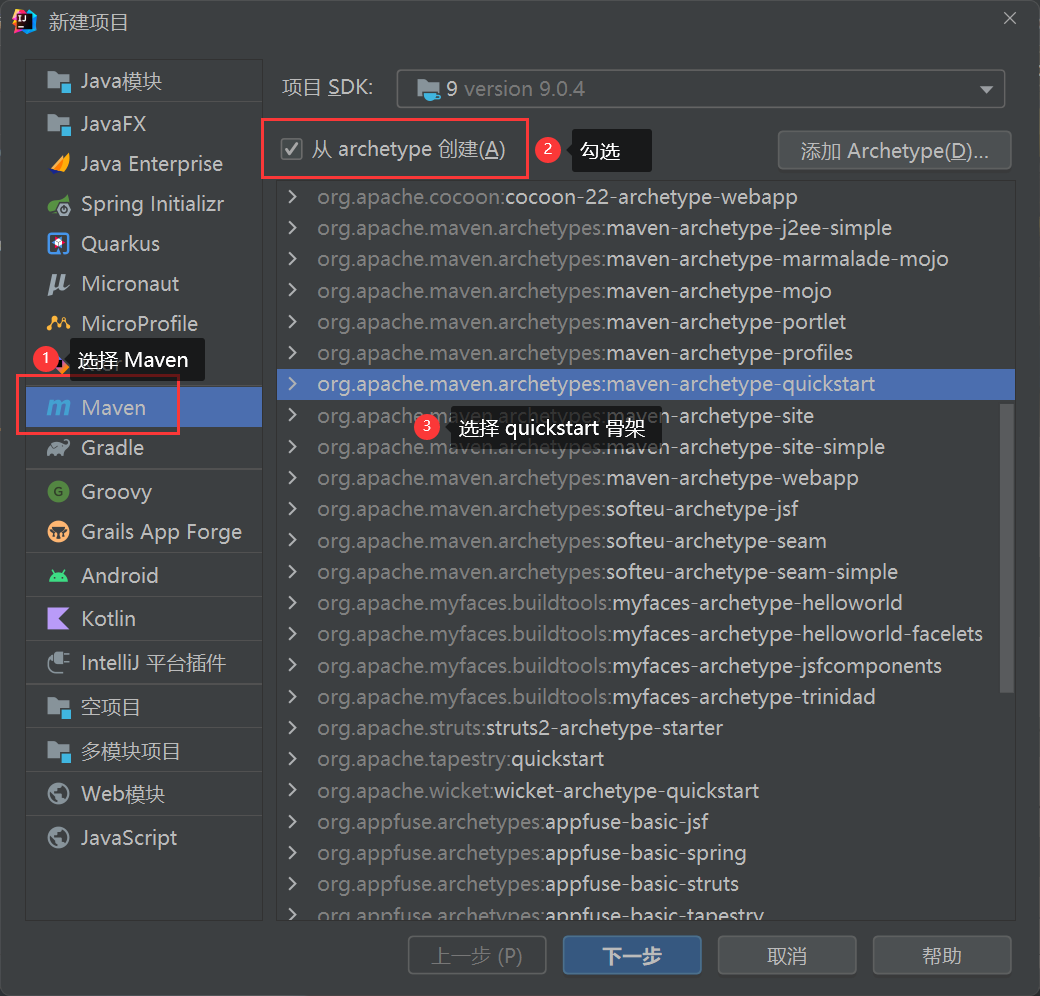Click the Spring Initializr leaf icon
Screen dimensions: 1040x996
(x=59, y=205)
